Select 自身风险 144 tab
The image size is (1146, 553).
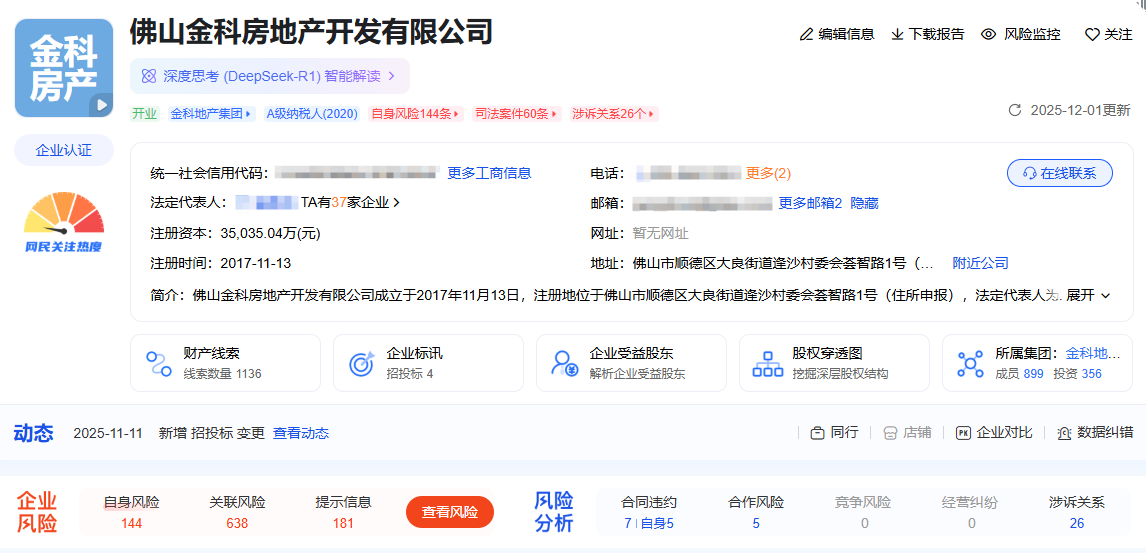(132, 513)
